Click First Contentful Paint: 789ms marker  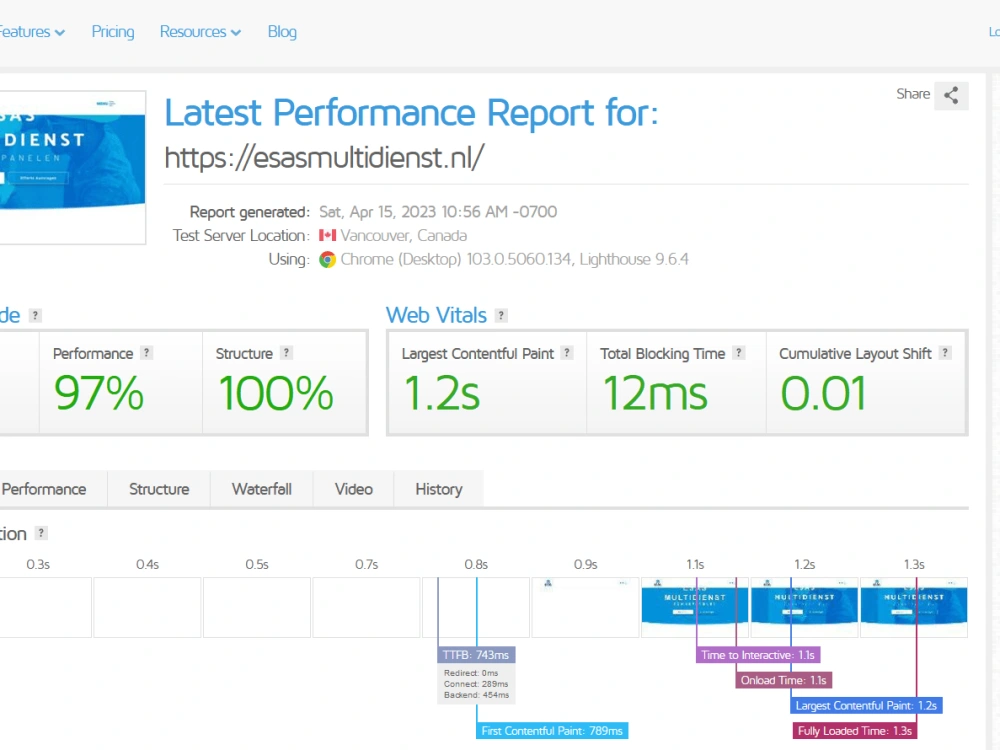(552, 731)
